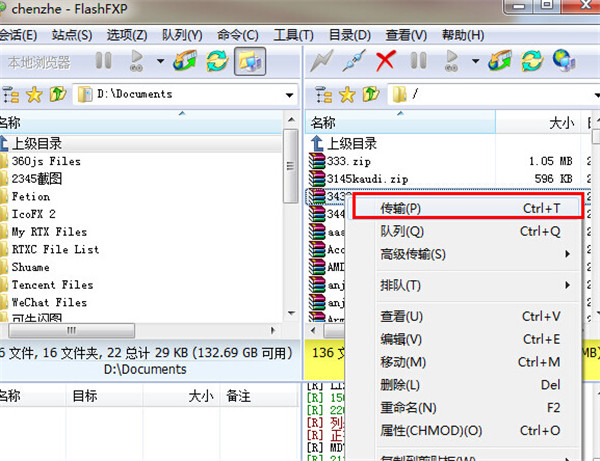Click the disconnect plug icon

pos(353,61)
